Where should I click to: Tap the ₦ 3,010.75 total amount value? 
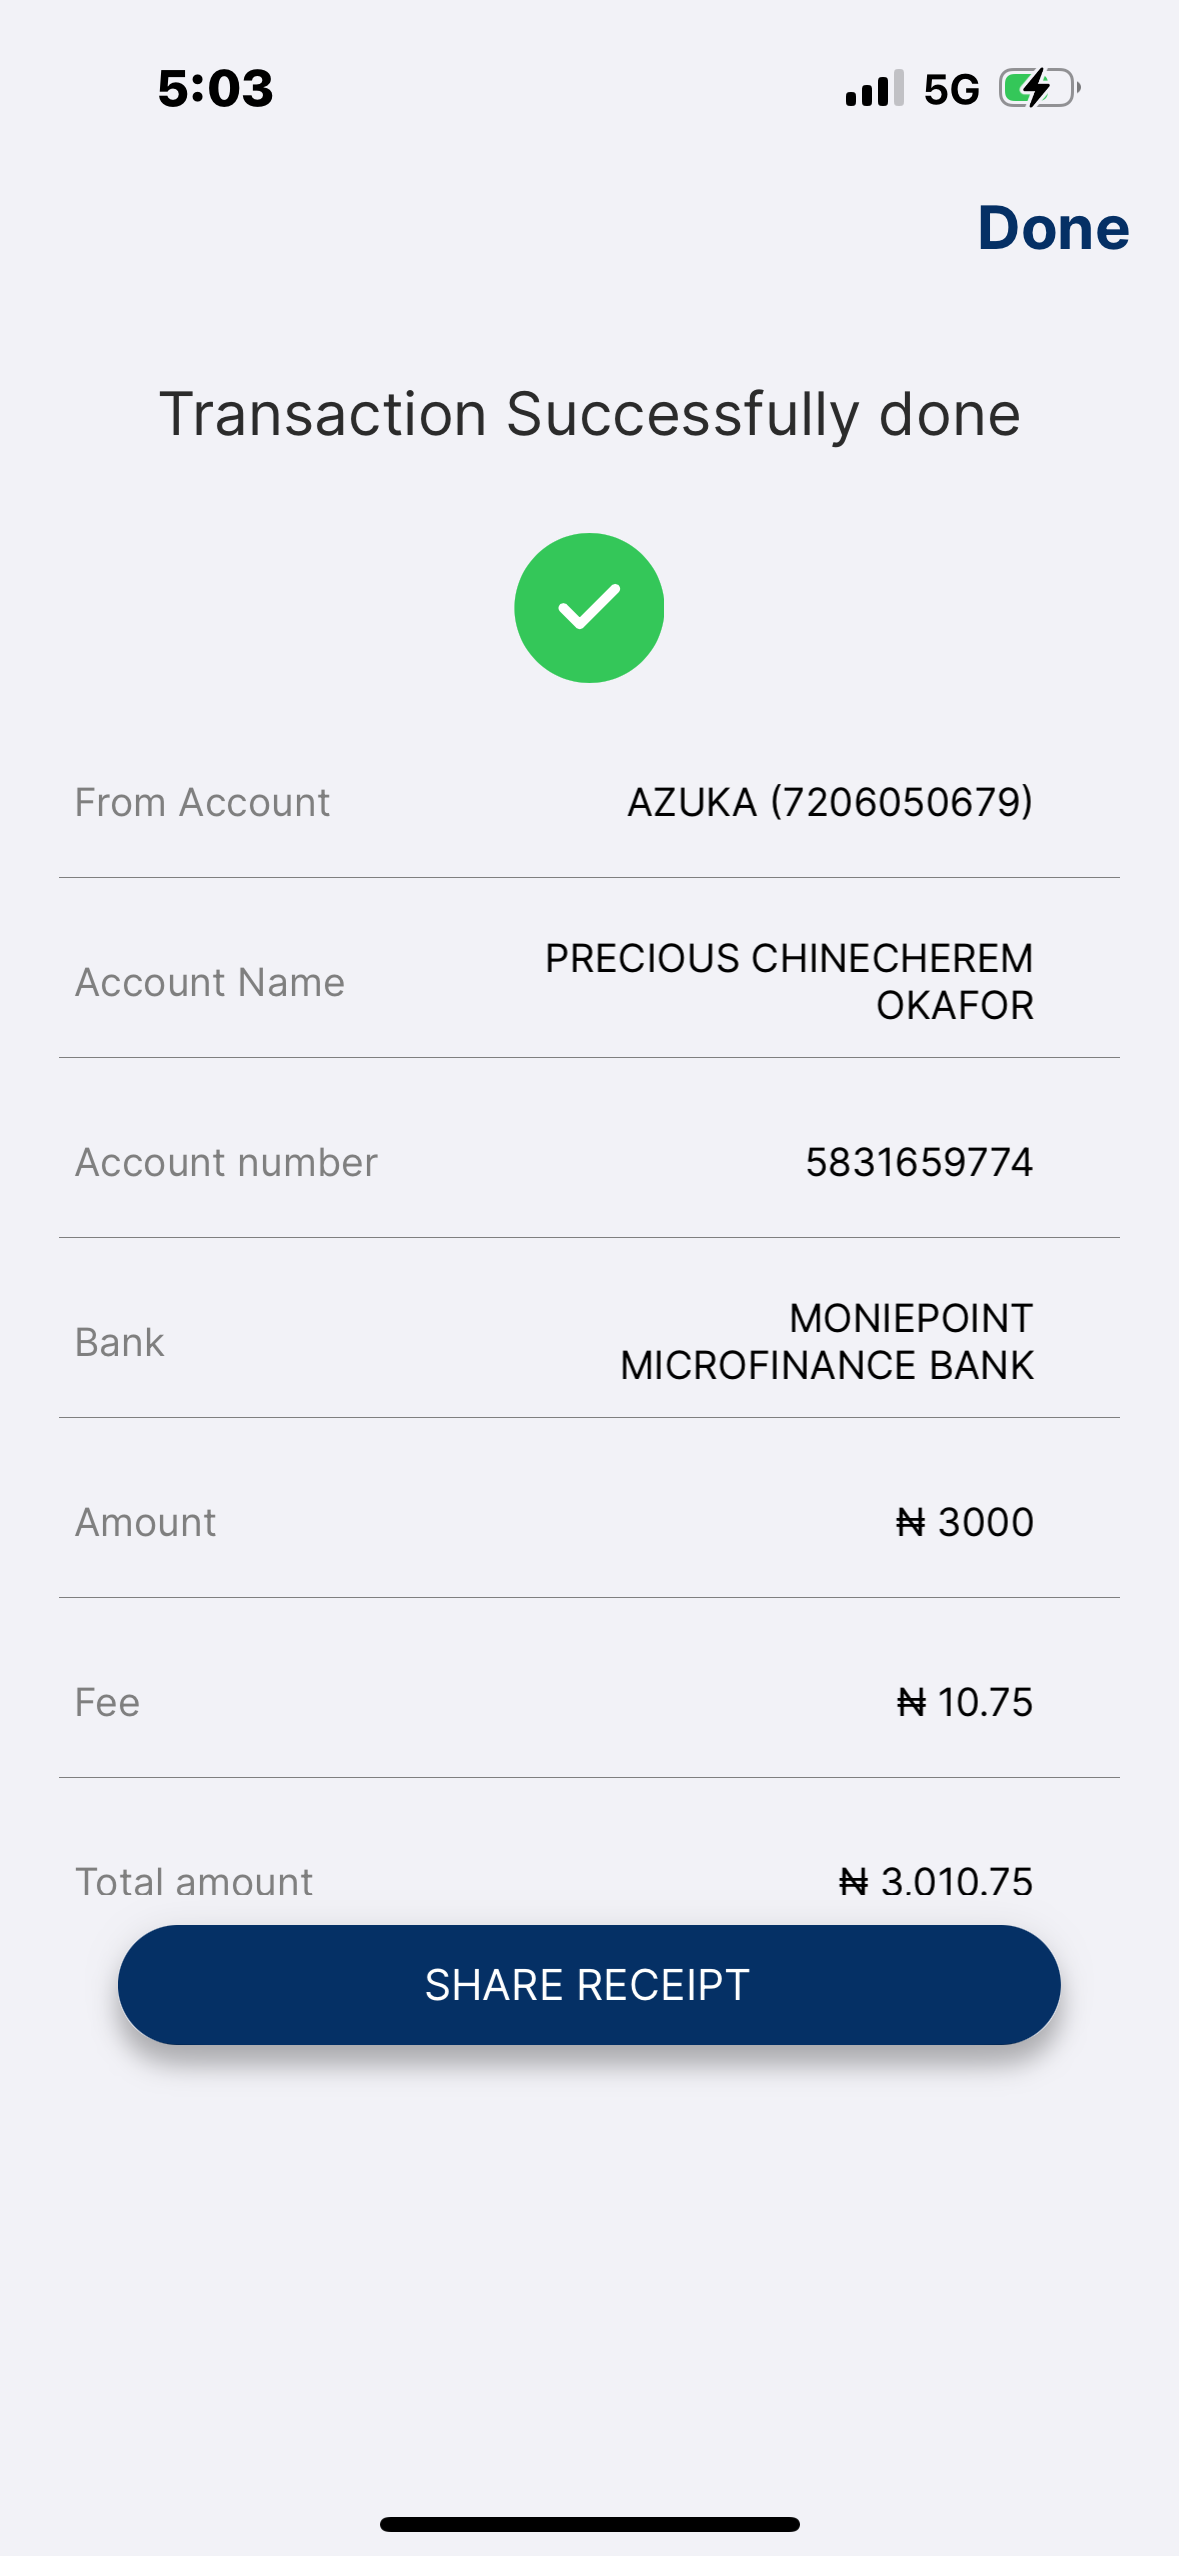pyautogui.click(x=935, y=1882)
